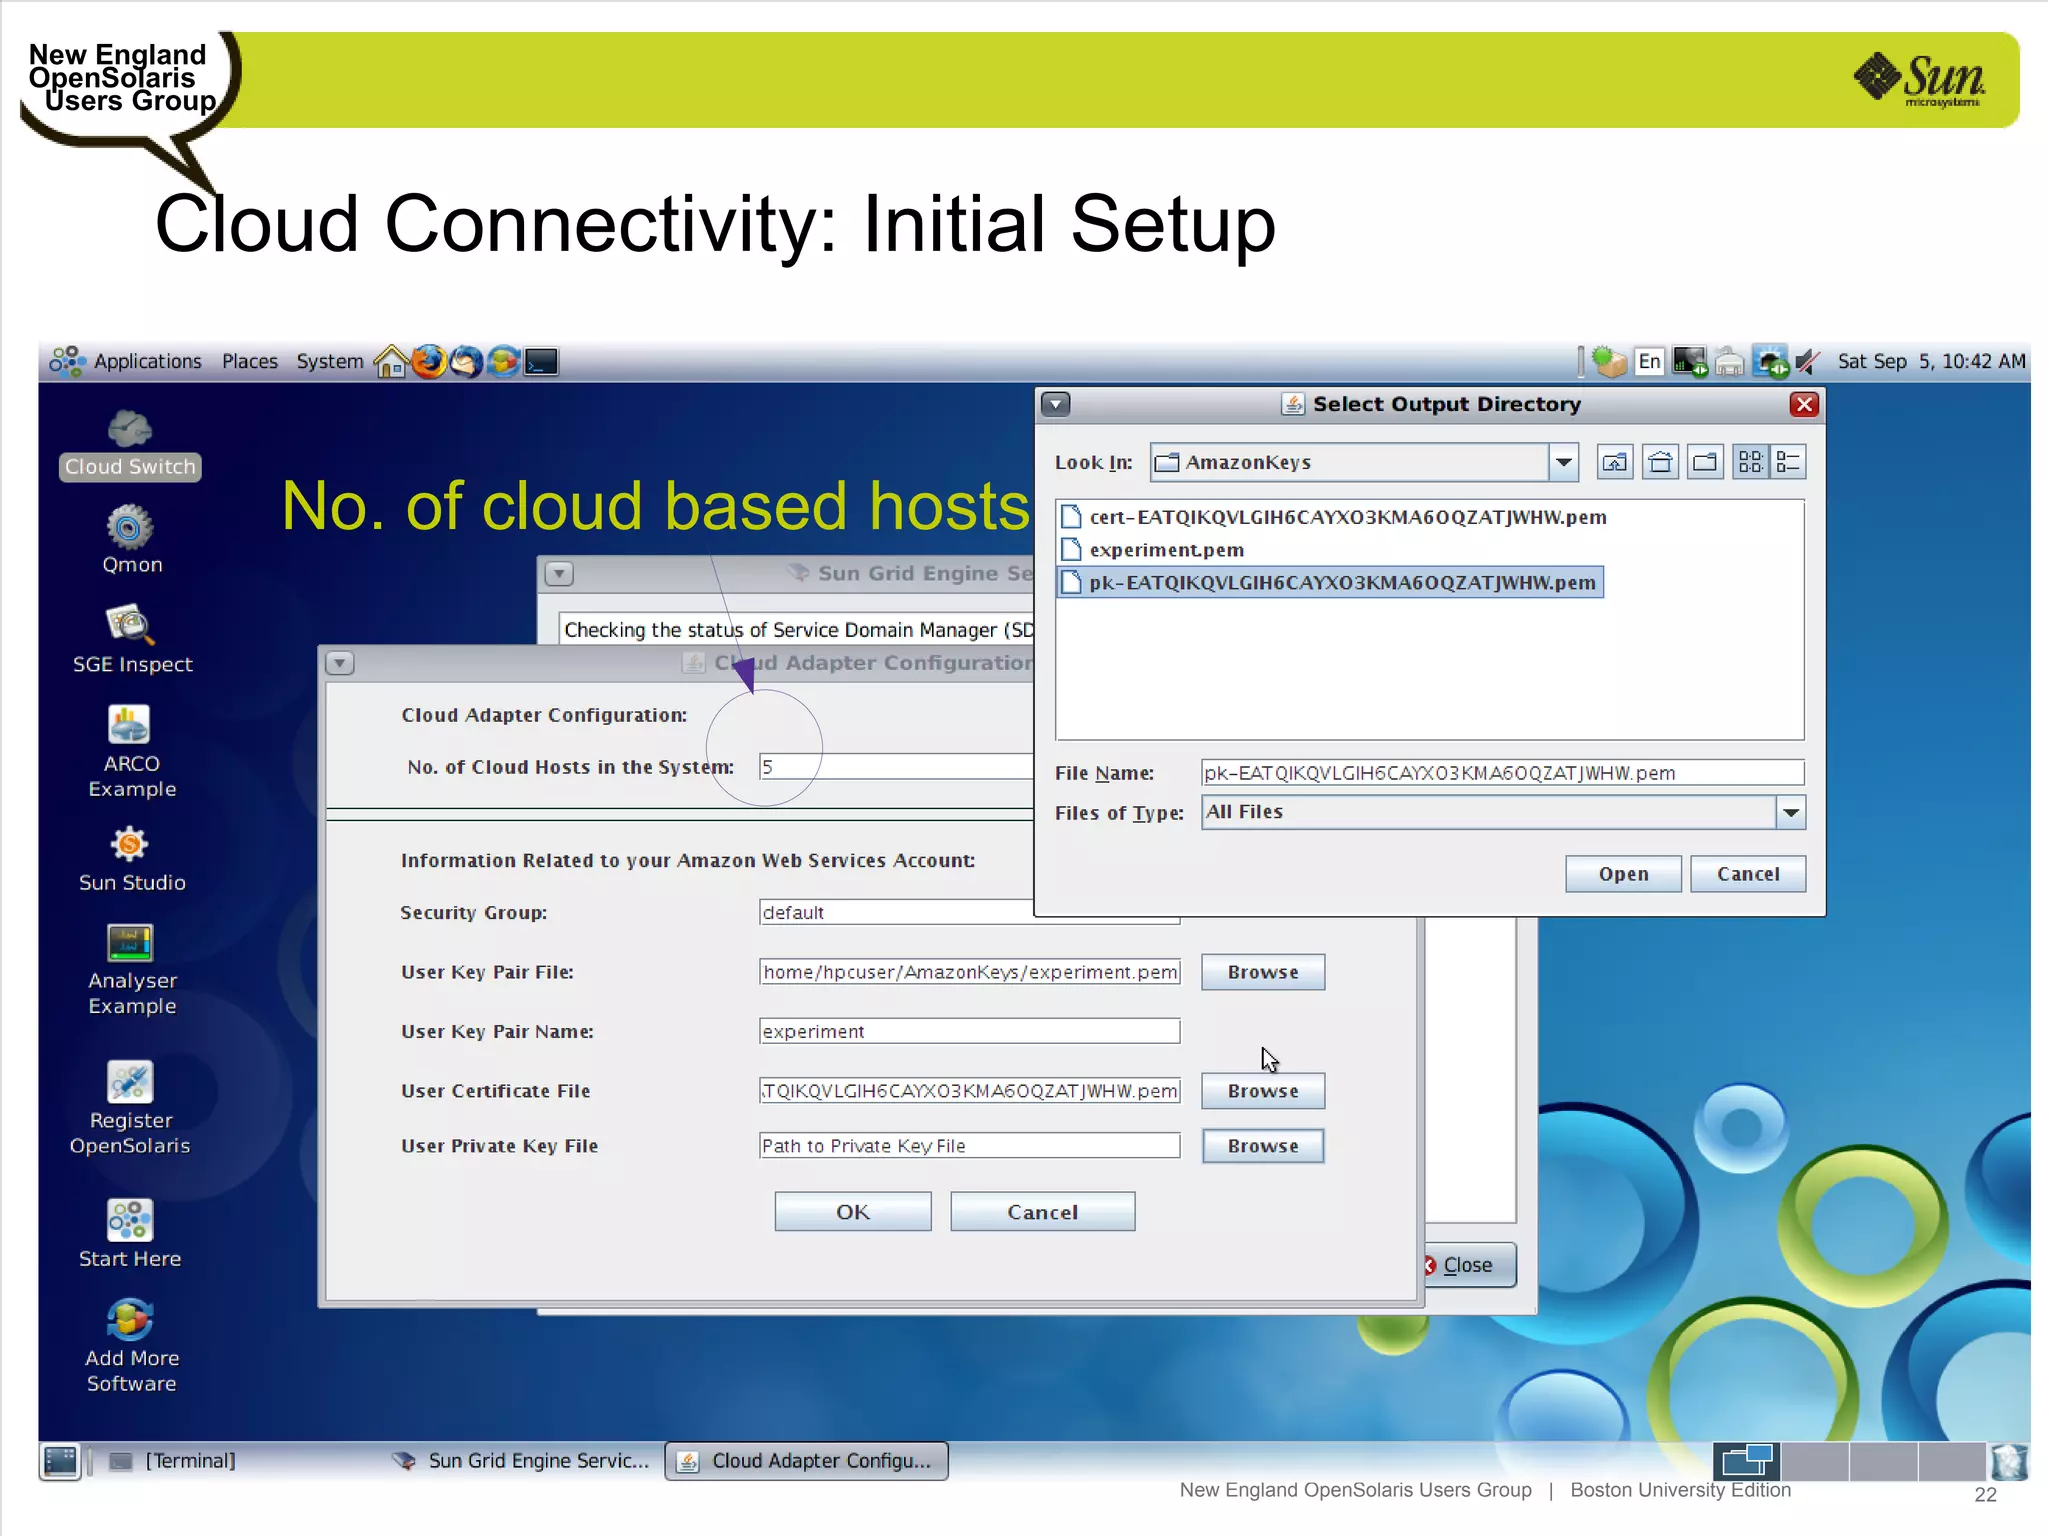The height and width of the screenshot is (1536, 2048).
Task: Click the printer icon in system tray
Action: [1729, 362]
